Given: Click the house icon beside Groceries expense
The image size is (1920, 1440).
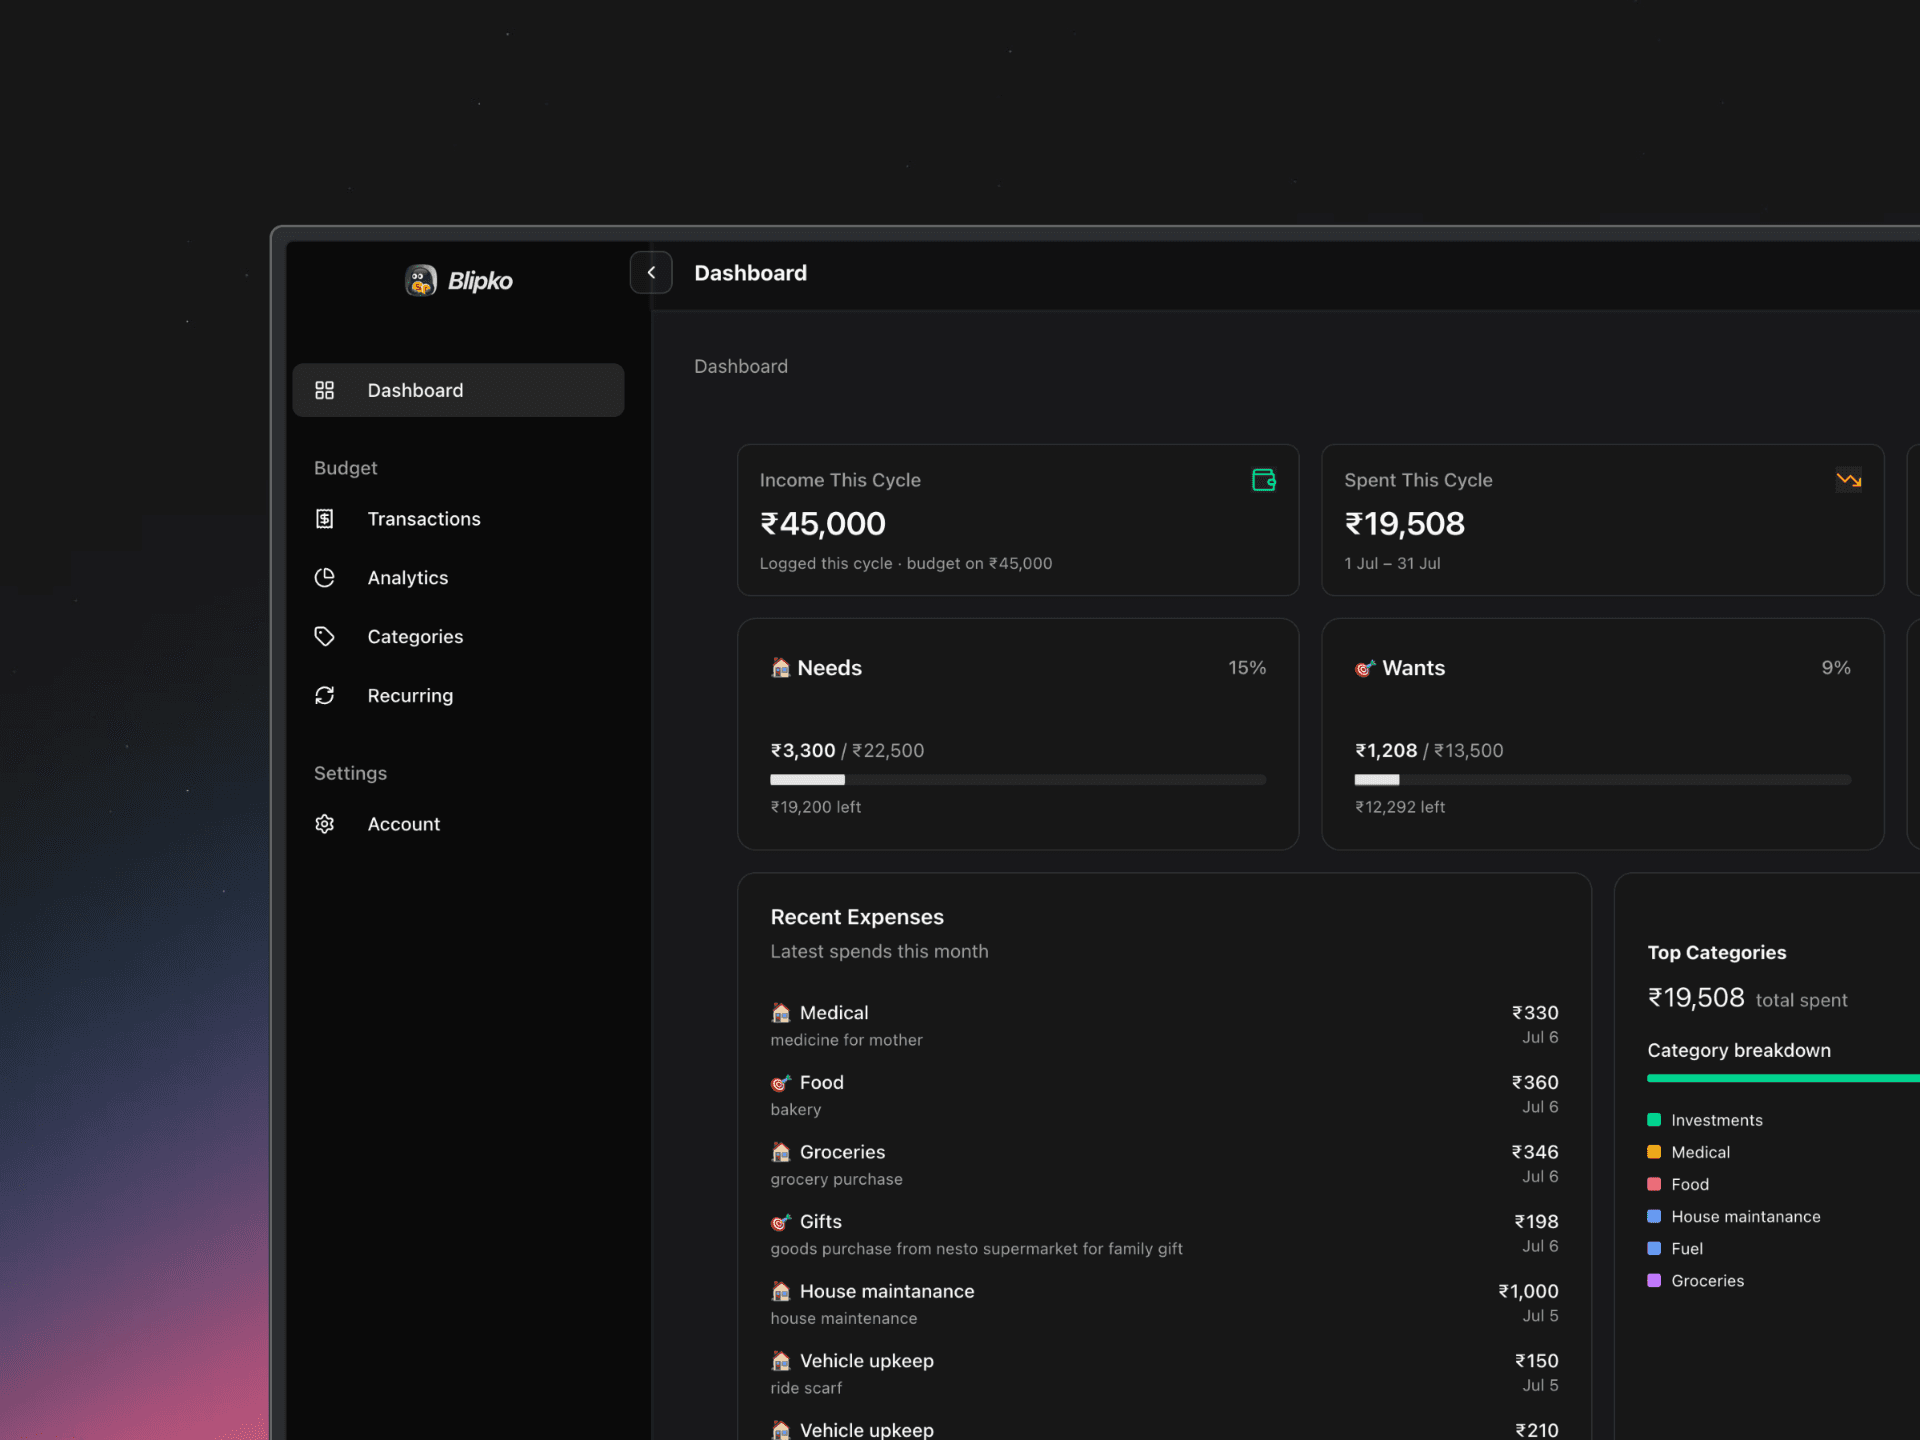Looking at the screenshot, I should [781, 1152].
